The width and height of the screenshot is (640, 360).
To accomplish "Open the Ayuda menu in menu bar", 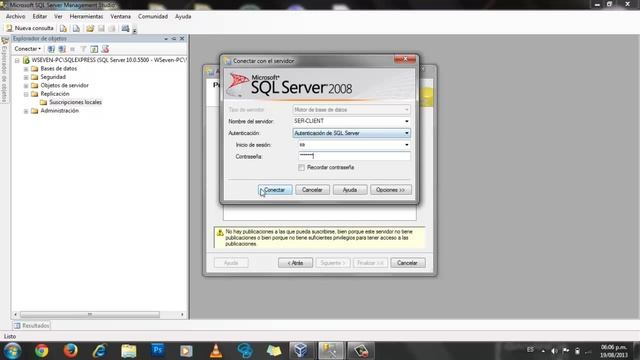I will (183, 16).
